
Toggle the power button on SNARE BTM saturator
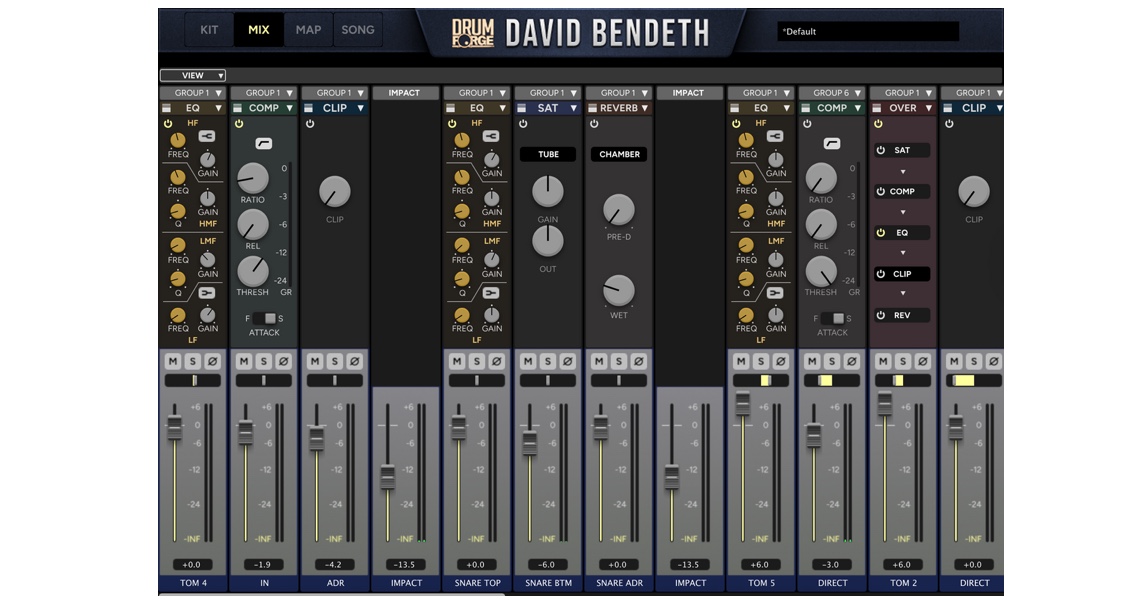pos(524,124)
